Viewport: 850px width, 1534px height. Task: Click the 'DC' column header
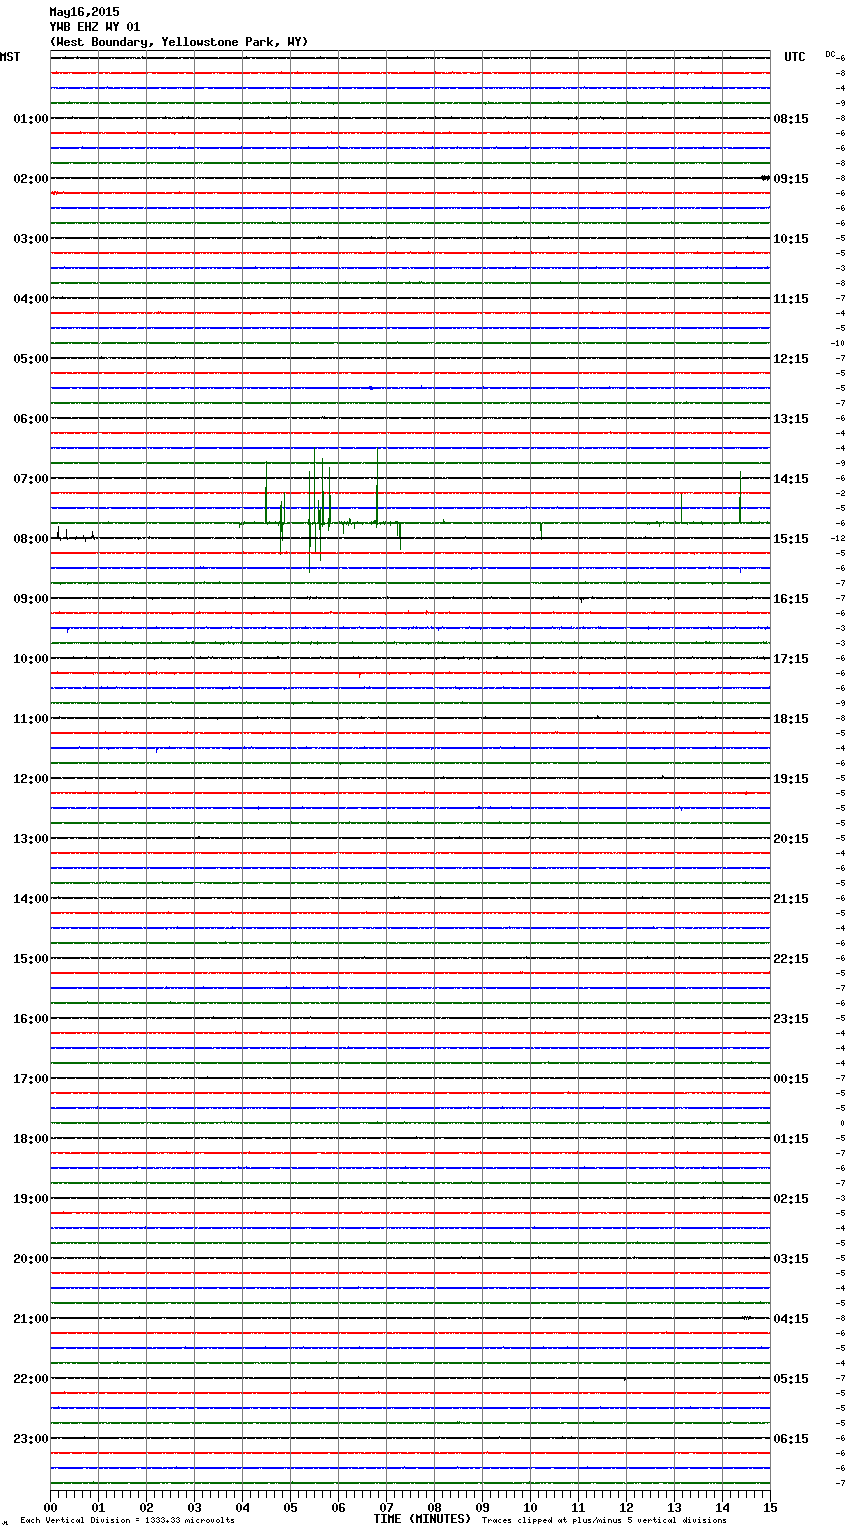click(830, 54)
